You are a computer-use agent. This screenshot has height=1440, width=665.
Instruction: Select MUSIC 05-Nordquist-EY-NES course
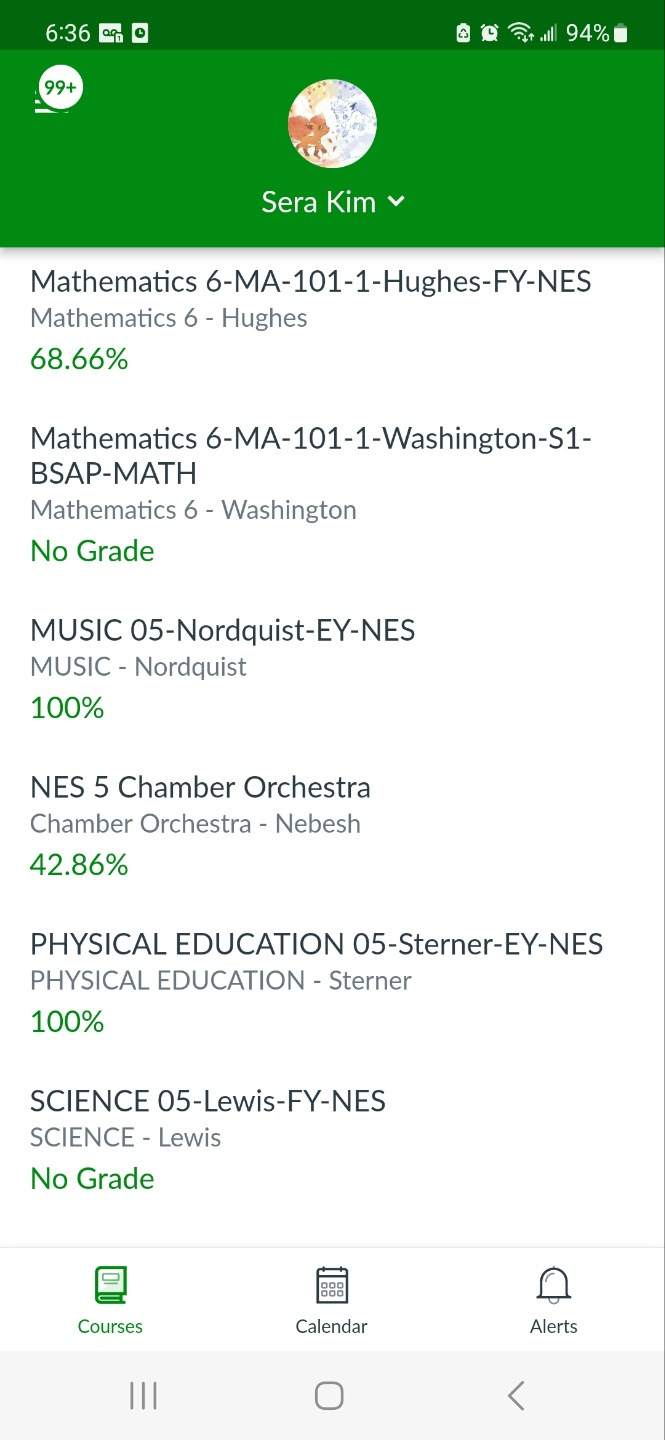point(222,631)
